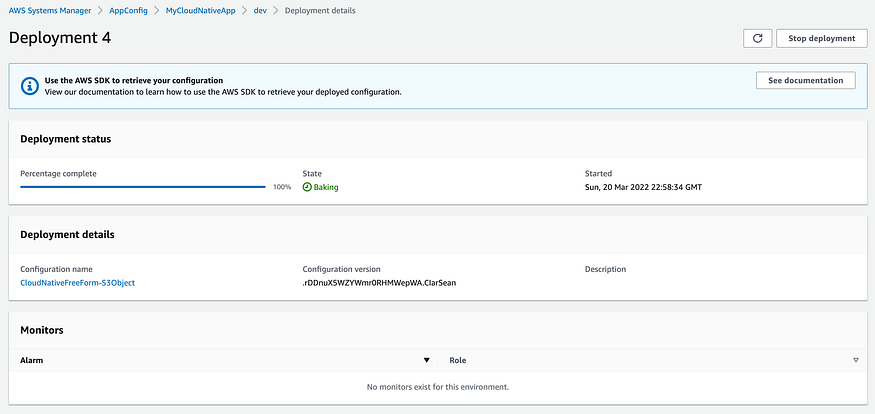Select the Deployment details breadcrumb item

click(320, 11)
